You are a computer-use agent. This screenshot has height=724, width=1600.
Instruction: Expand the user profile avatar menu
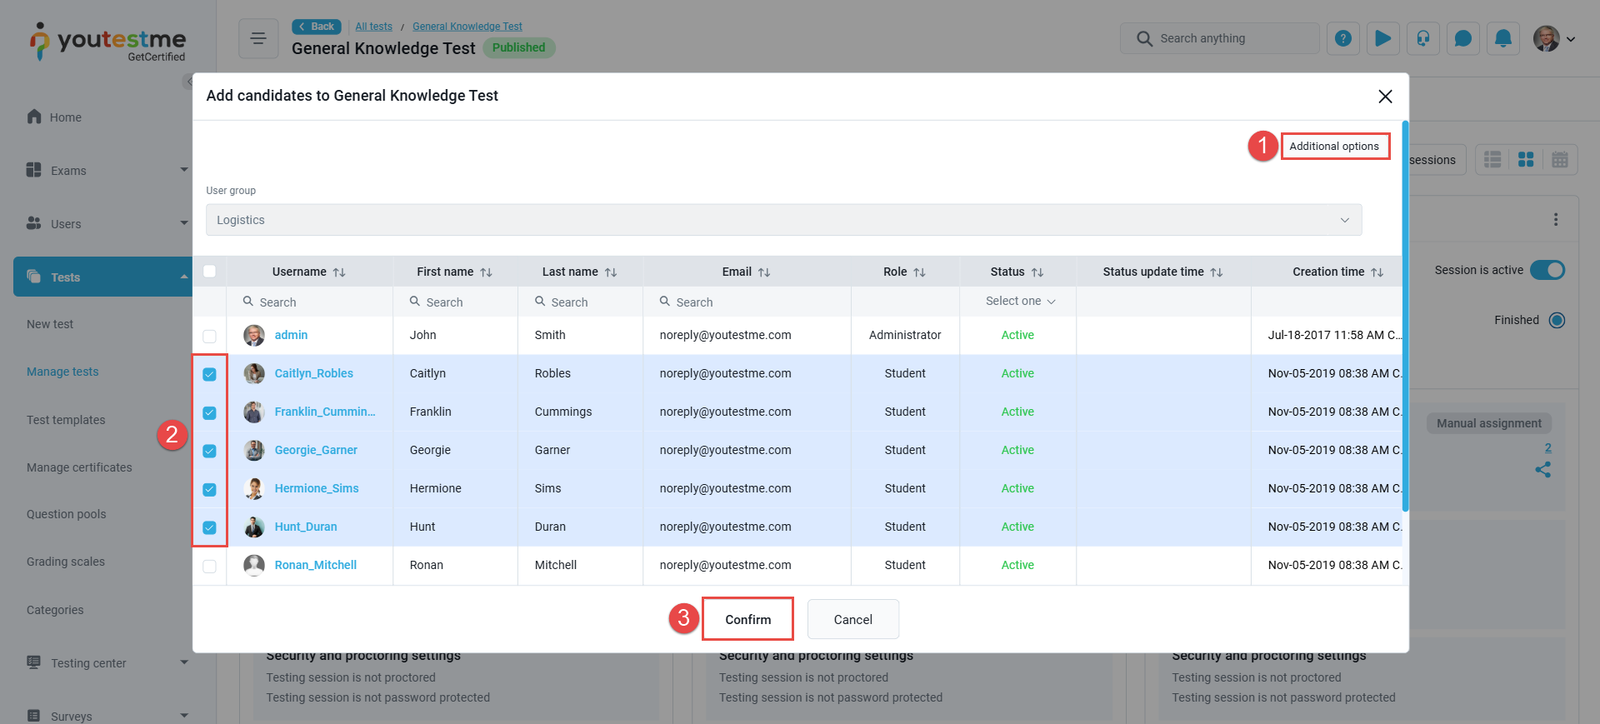pos(1553,39)
